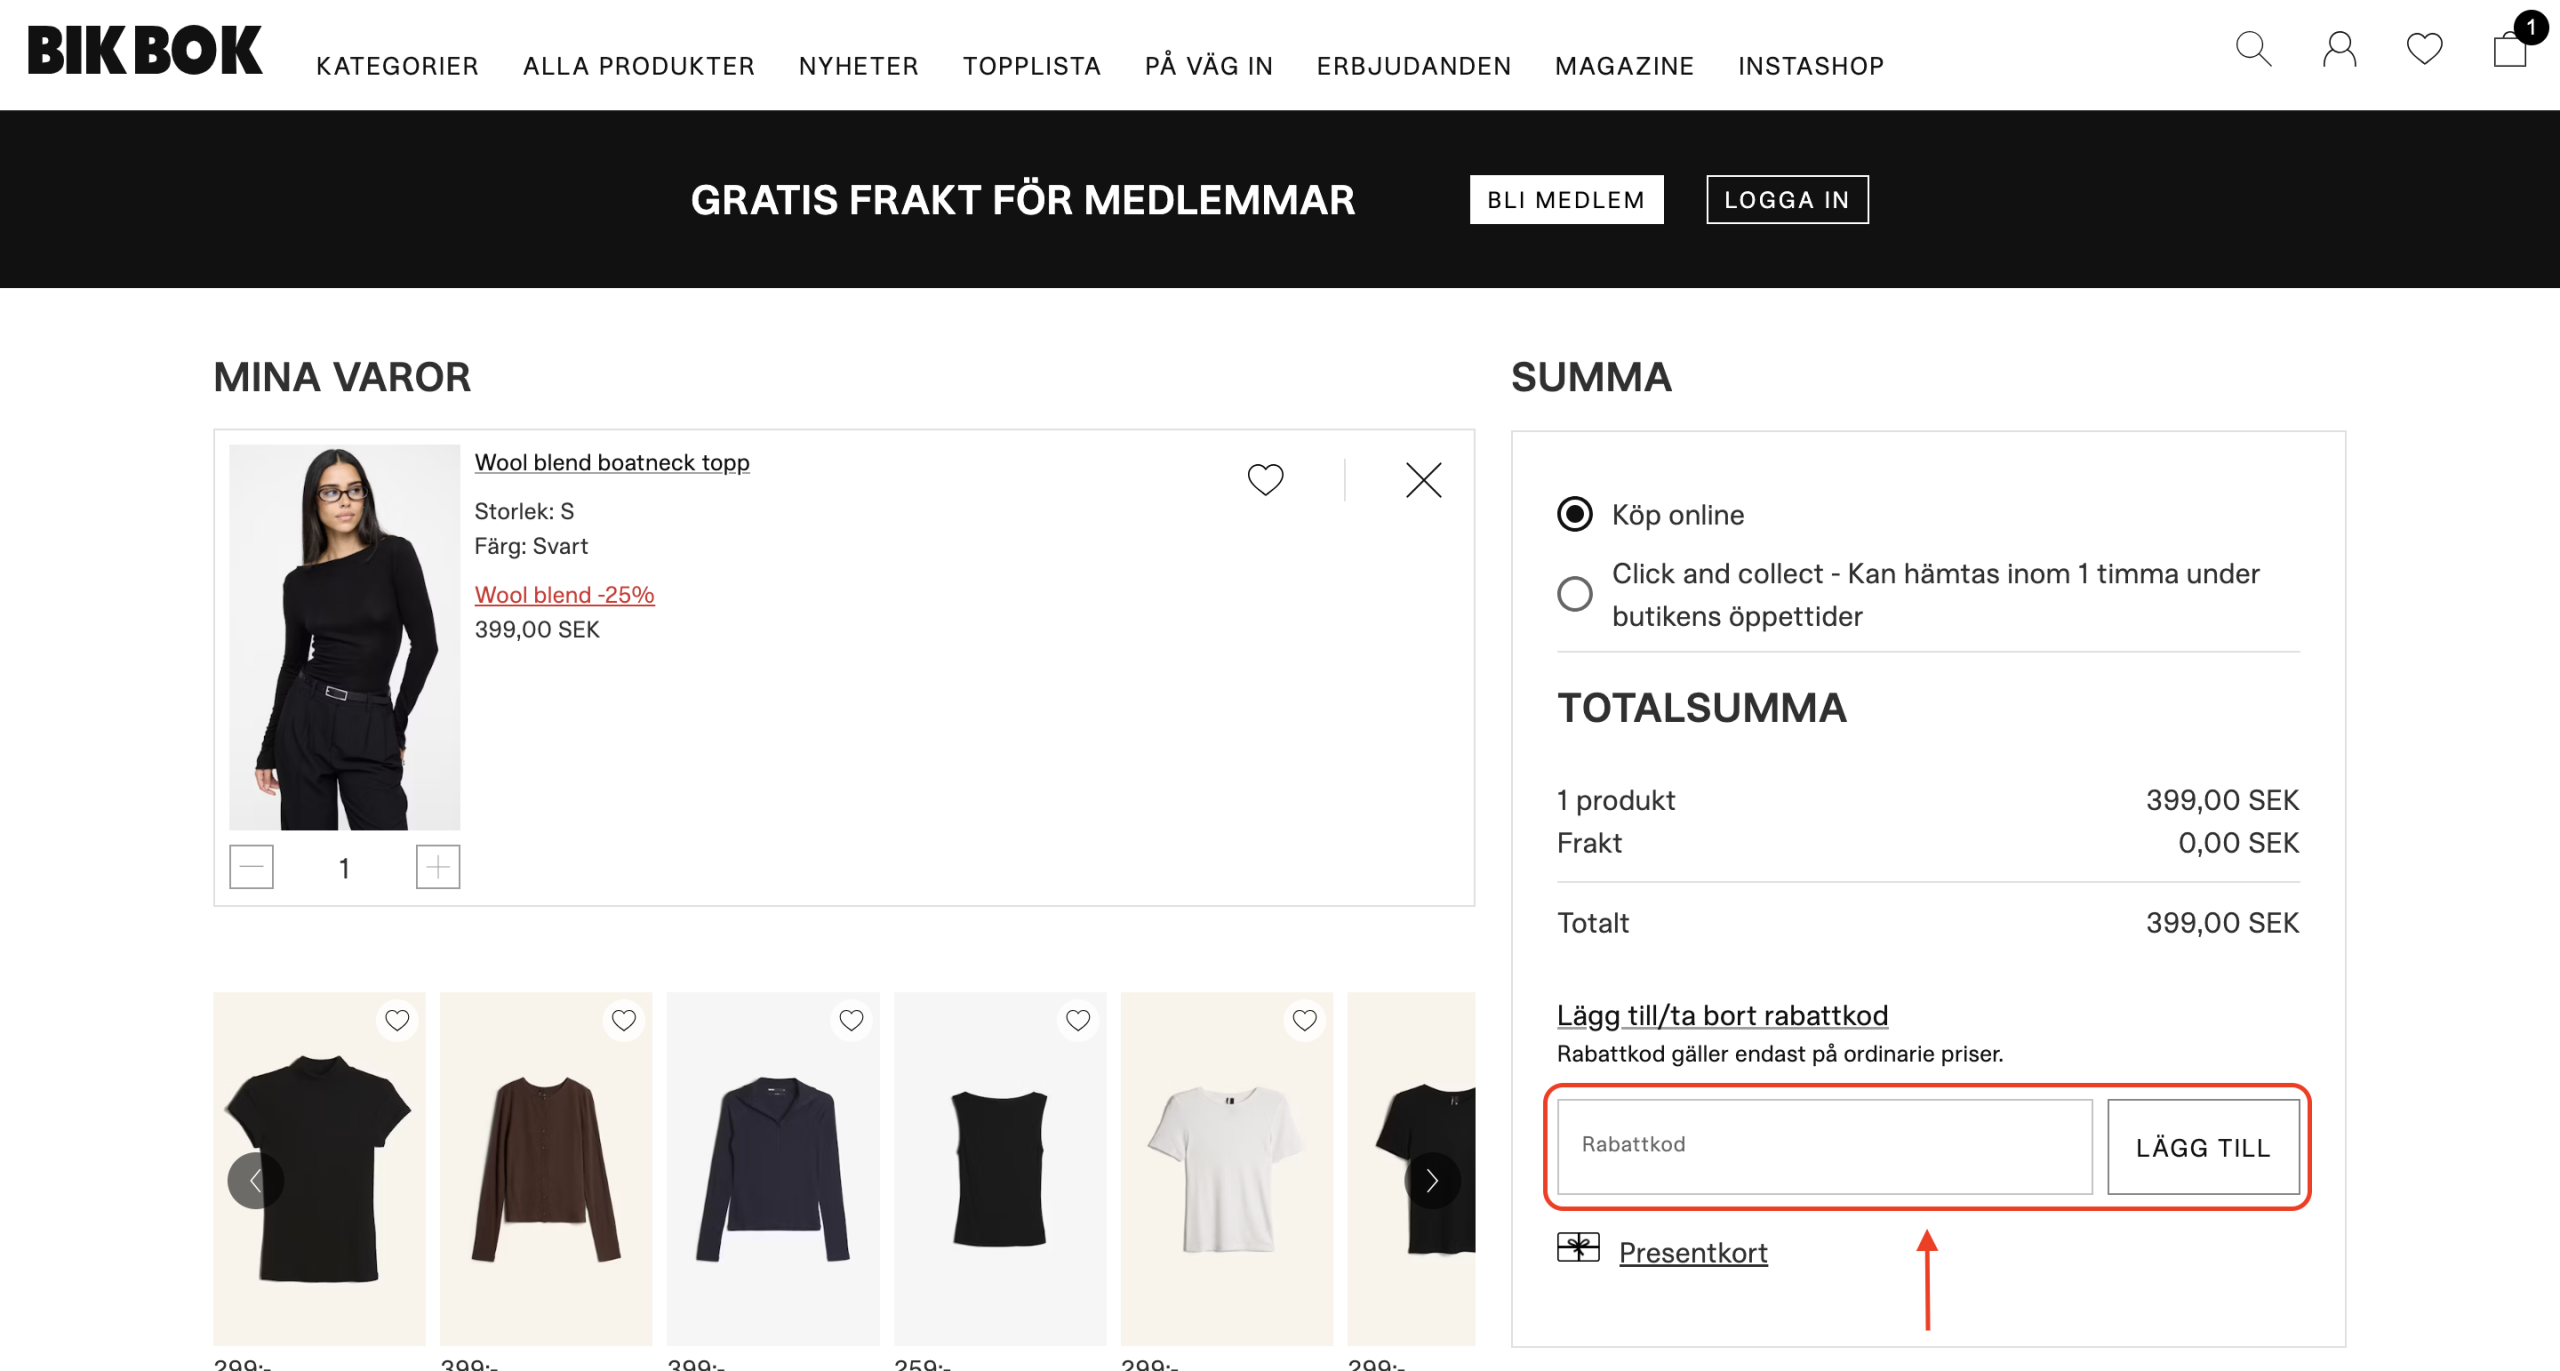Apply discount code with LÄGG TILL
Viewport: 2560px width, 1371px height.
pos(2203,1147)
